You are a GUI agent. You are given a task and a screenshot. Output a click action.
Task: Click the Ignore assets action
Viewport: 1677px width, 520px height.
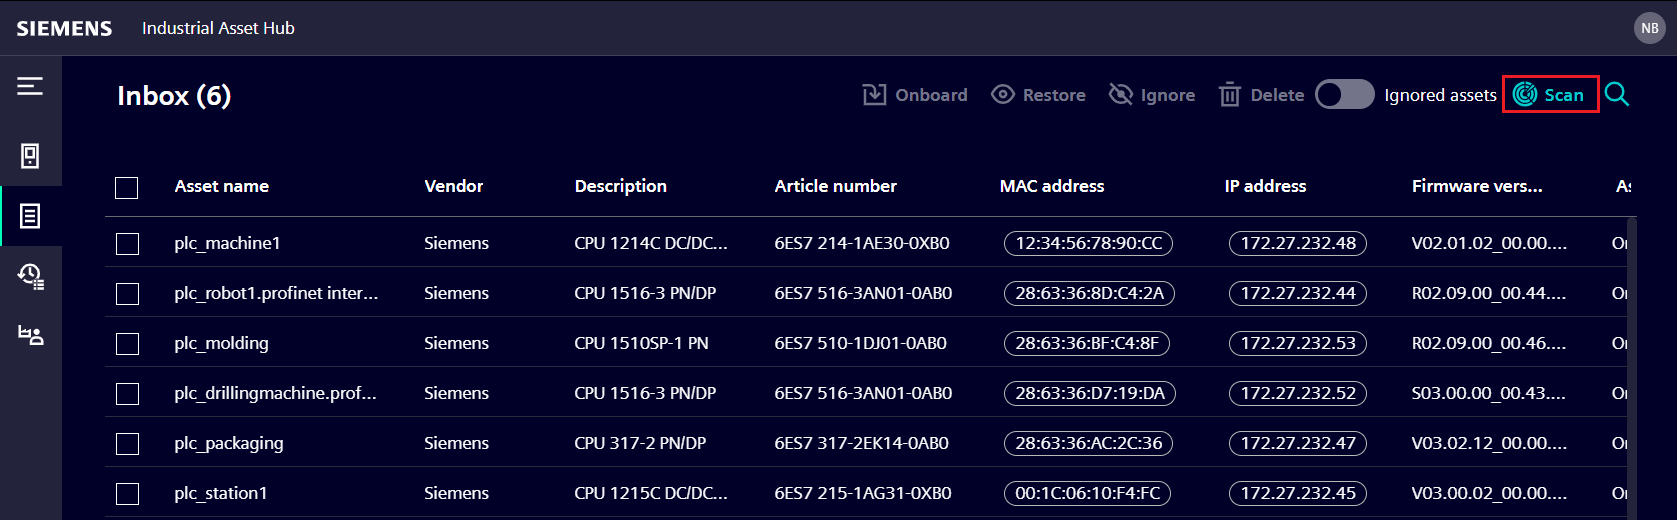click(1152, 95)
